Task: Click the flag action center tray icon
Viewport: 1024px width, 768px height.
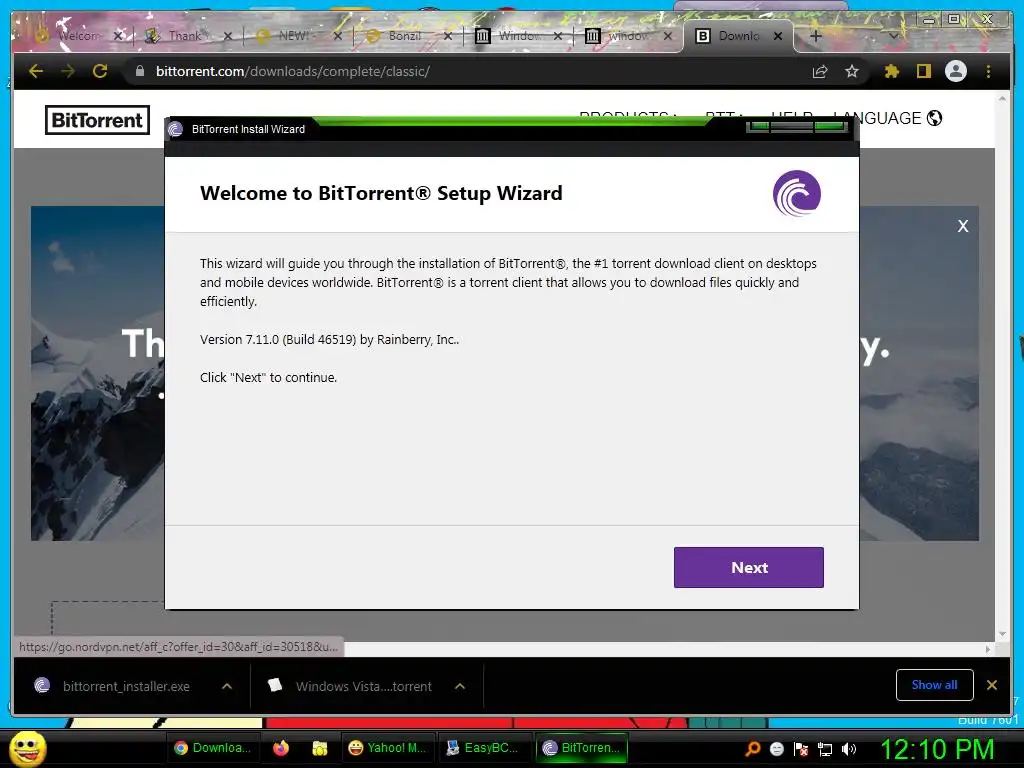Action: (x=801, y=749)
